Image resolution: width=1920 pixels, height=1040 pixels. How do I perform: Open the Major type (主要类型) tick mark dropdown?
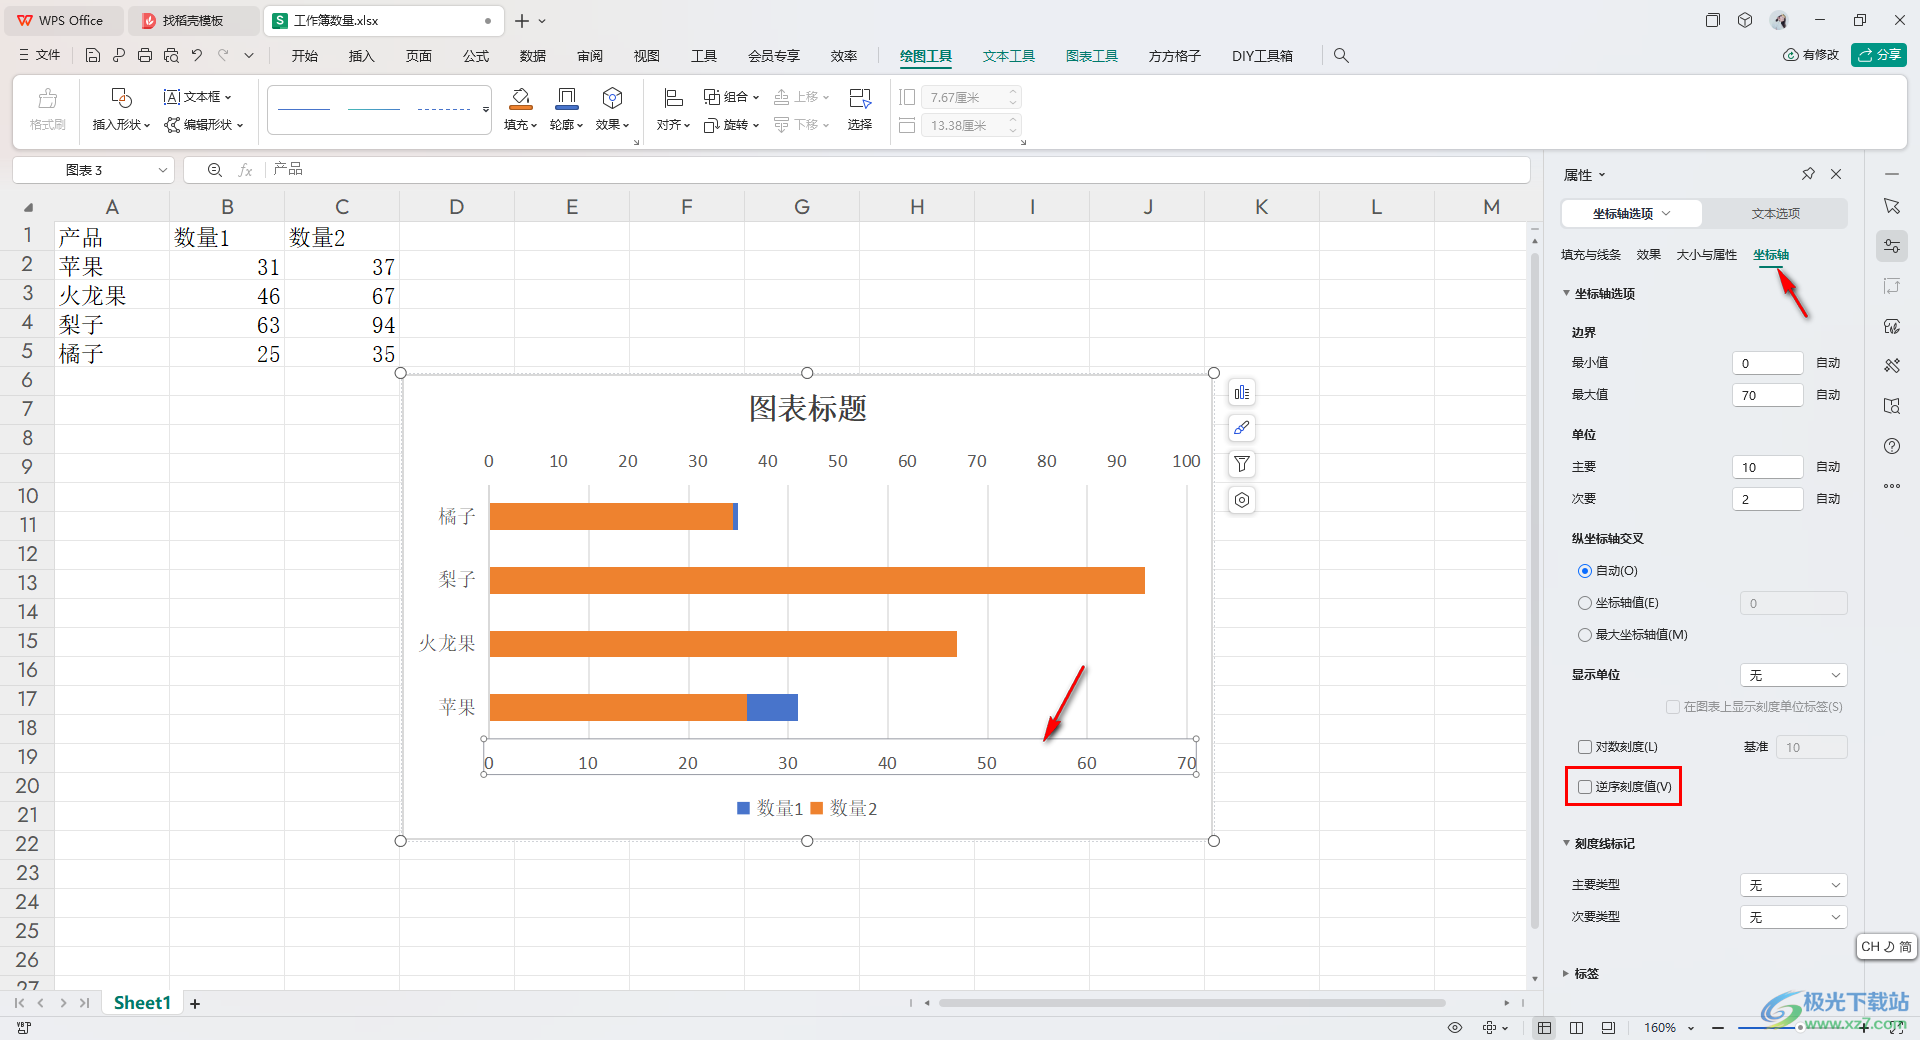click(x=1793, y=886)
